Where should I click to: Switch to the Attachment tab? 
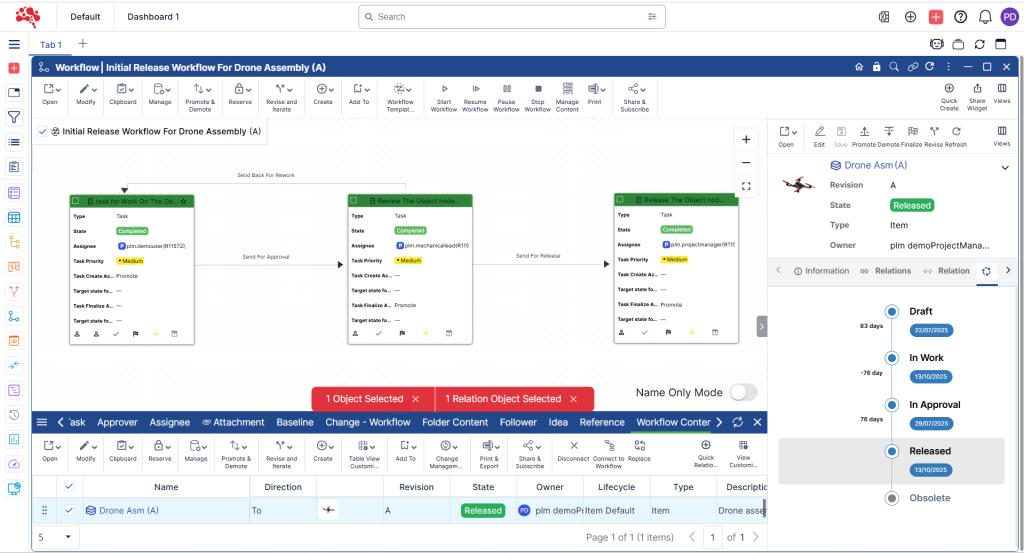pos(232,422)
